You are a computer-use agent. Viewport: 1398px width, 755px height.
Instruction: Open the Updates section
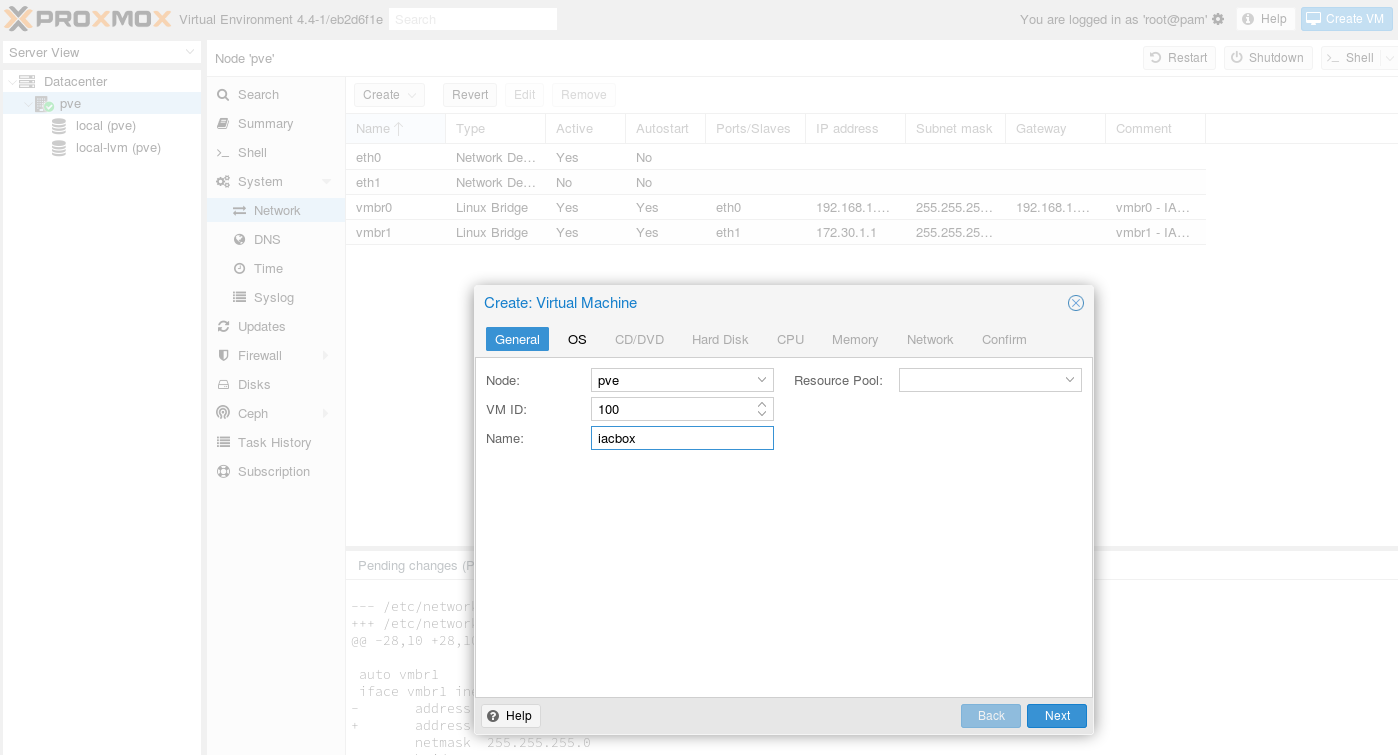pos(261,327)
